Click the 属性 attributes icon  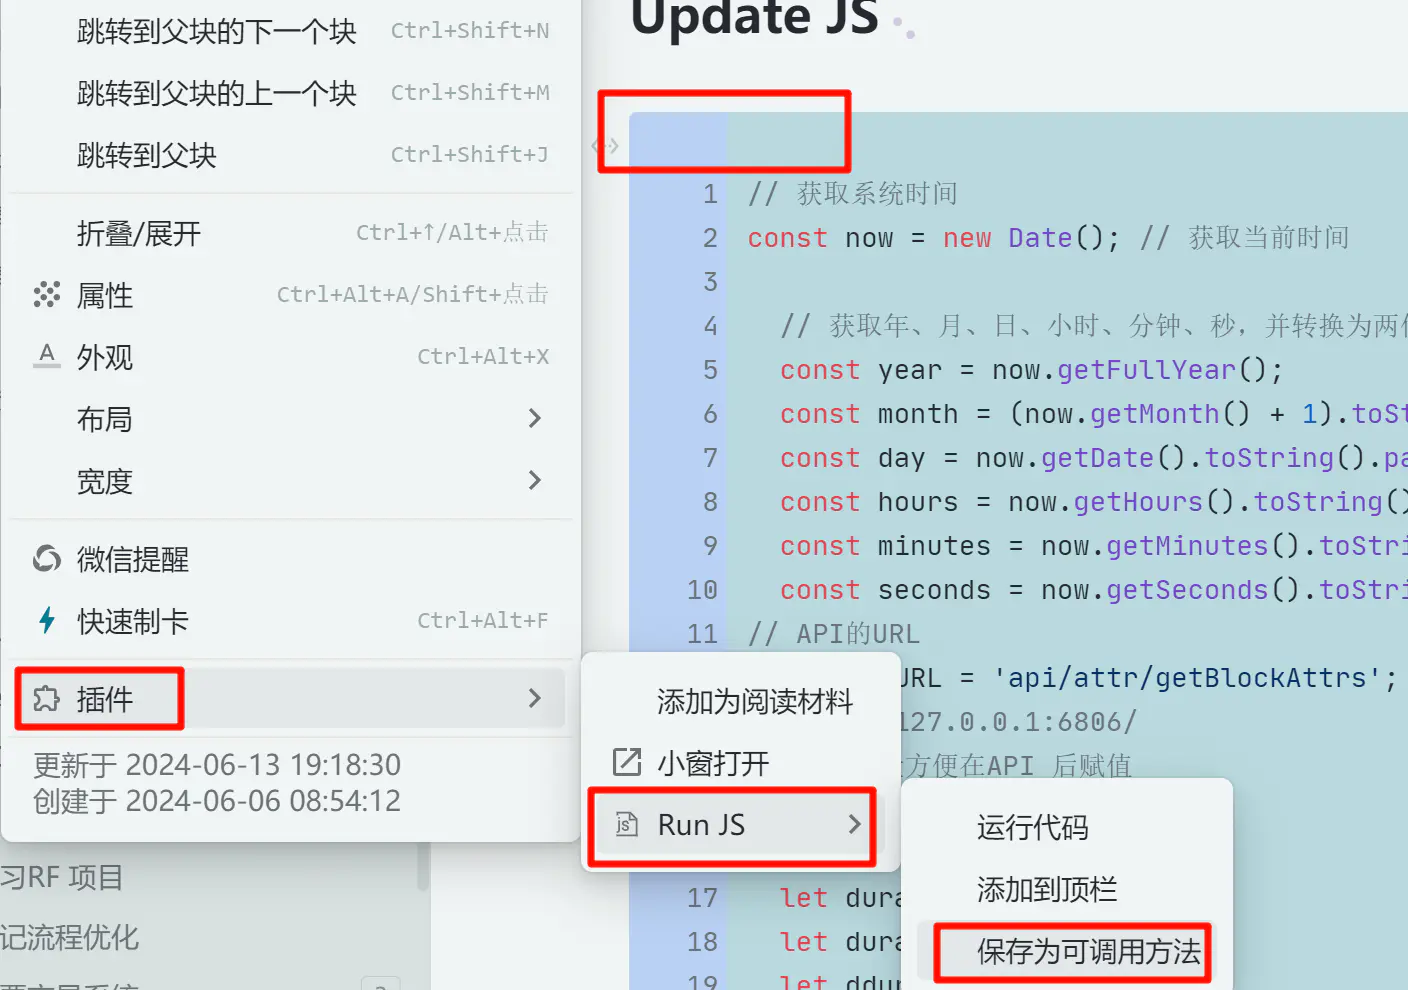[46, 295]
